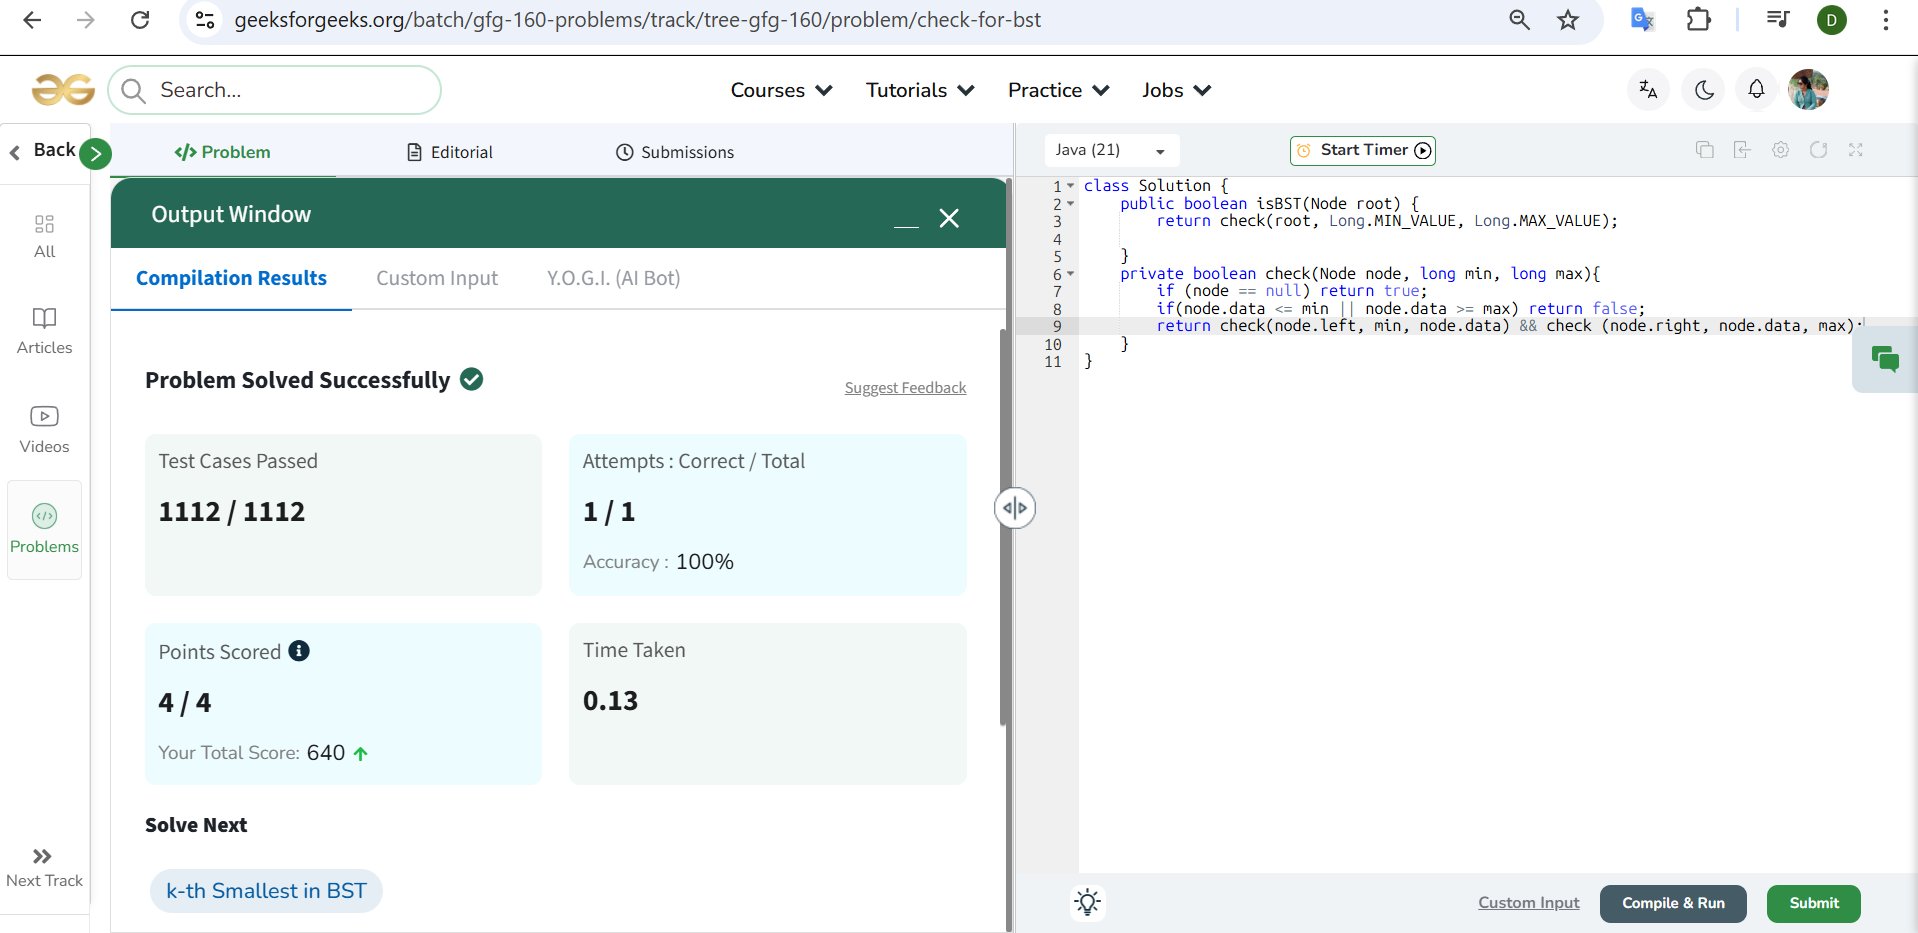Expand the Practice dropdown menu

1058,90
